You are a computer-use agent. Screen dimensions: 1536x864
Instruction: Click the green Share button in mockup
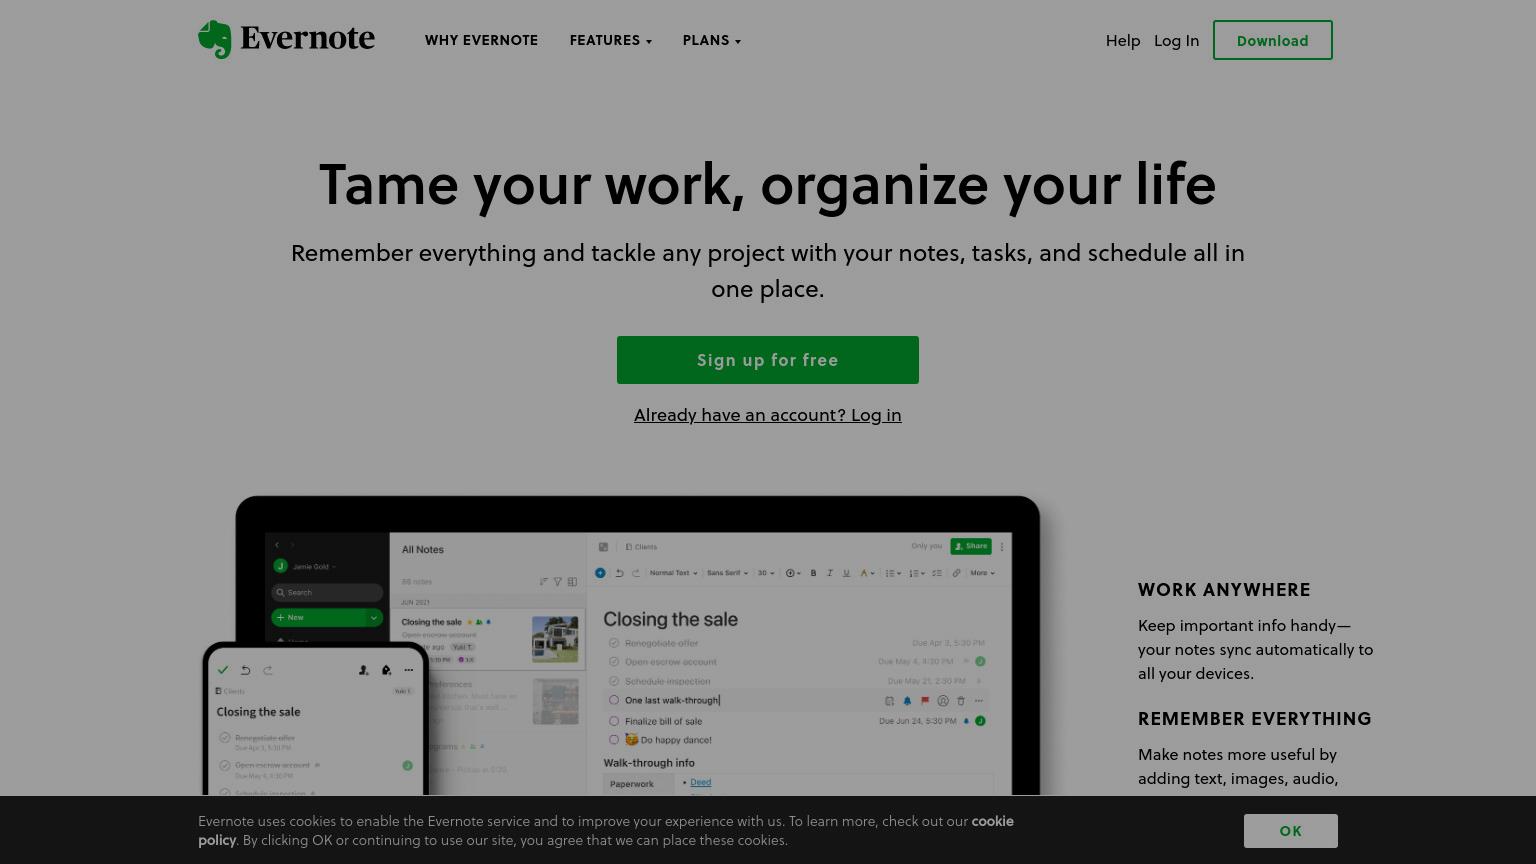point(971,546)
